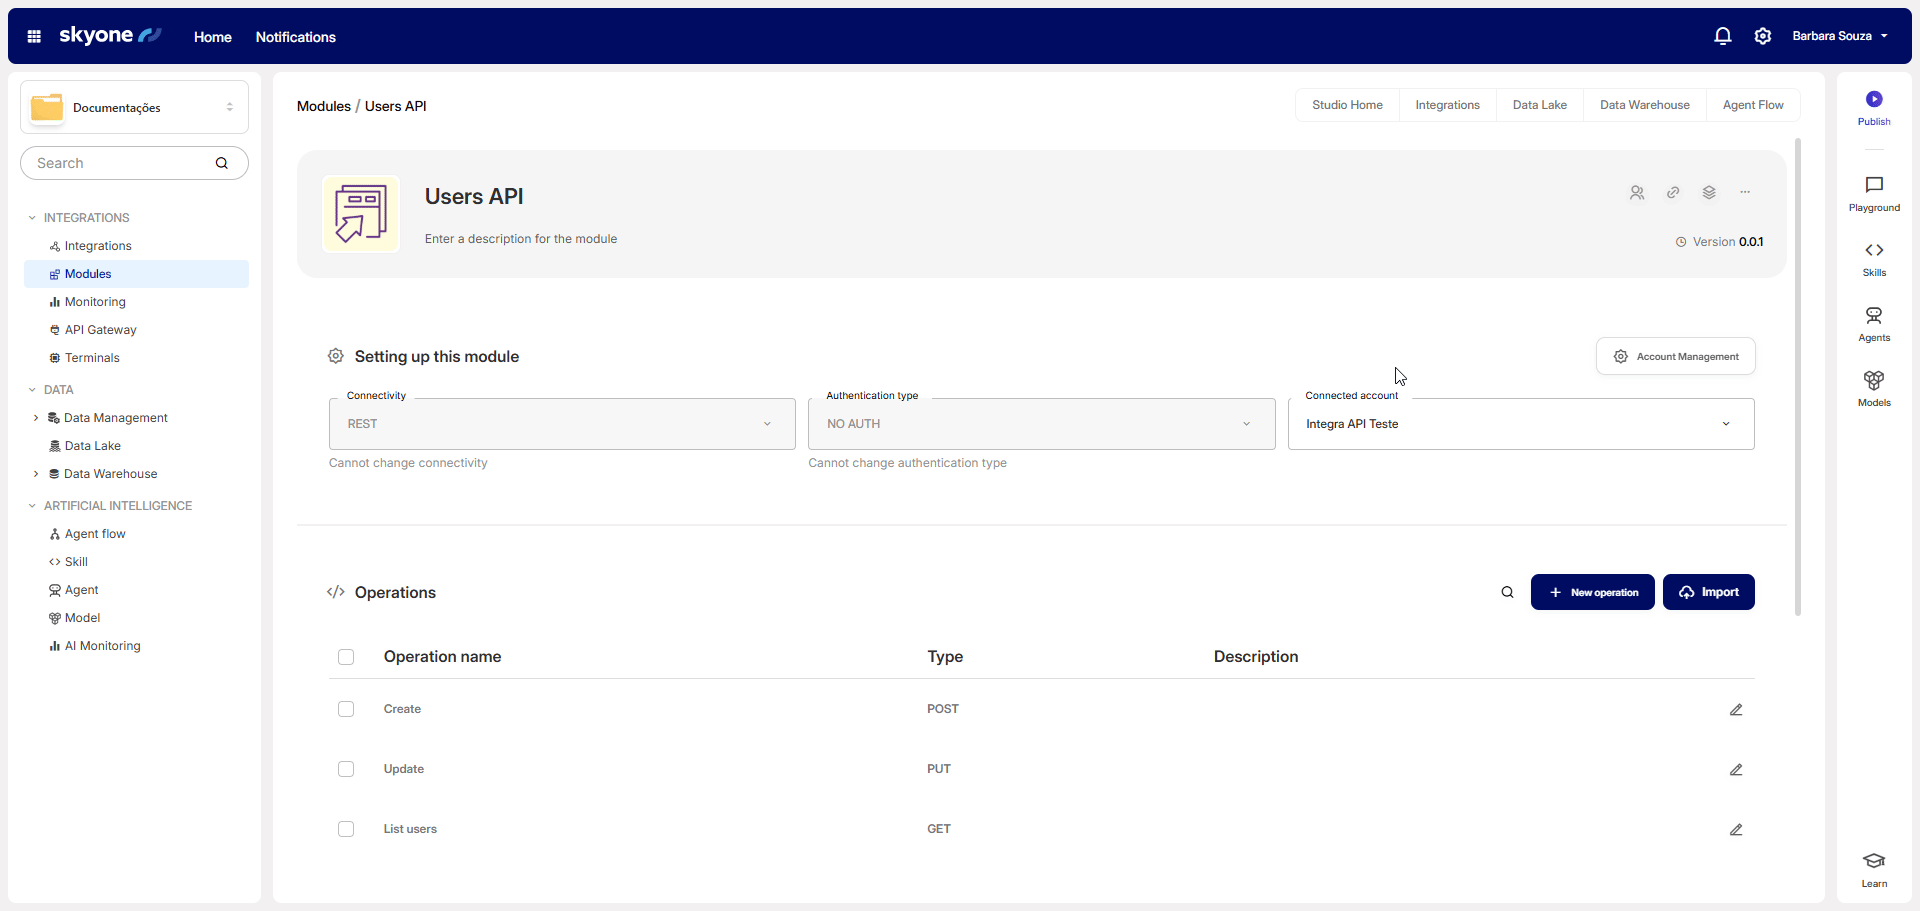
Task: Open the apps grid launcher icon
Action: click(x=34, y=37)
